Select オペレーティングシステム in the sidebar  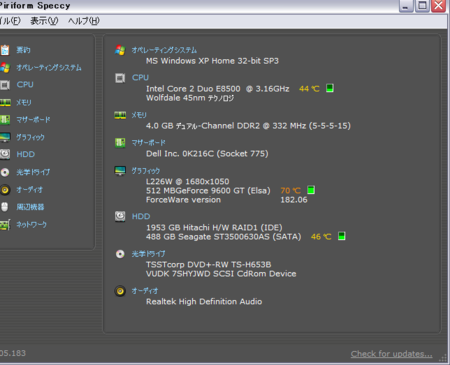pos(49,68)
